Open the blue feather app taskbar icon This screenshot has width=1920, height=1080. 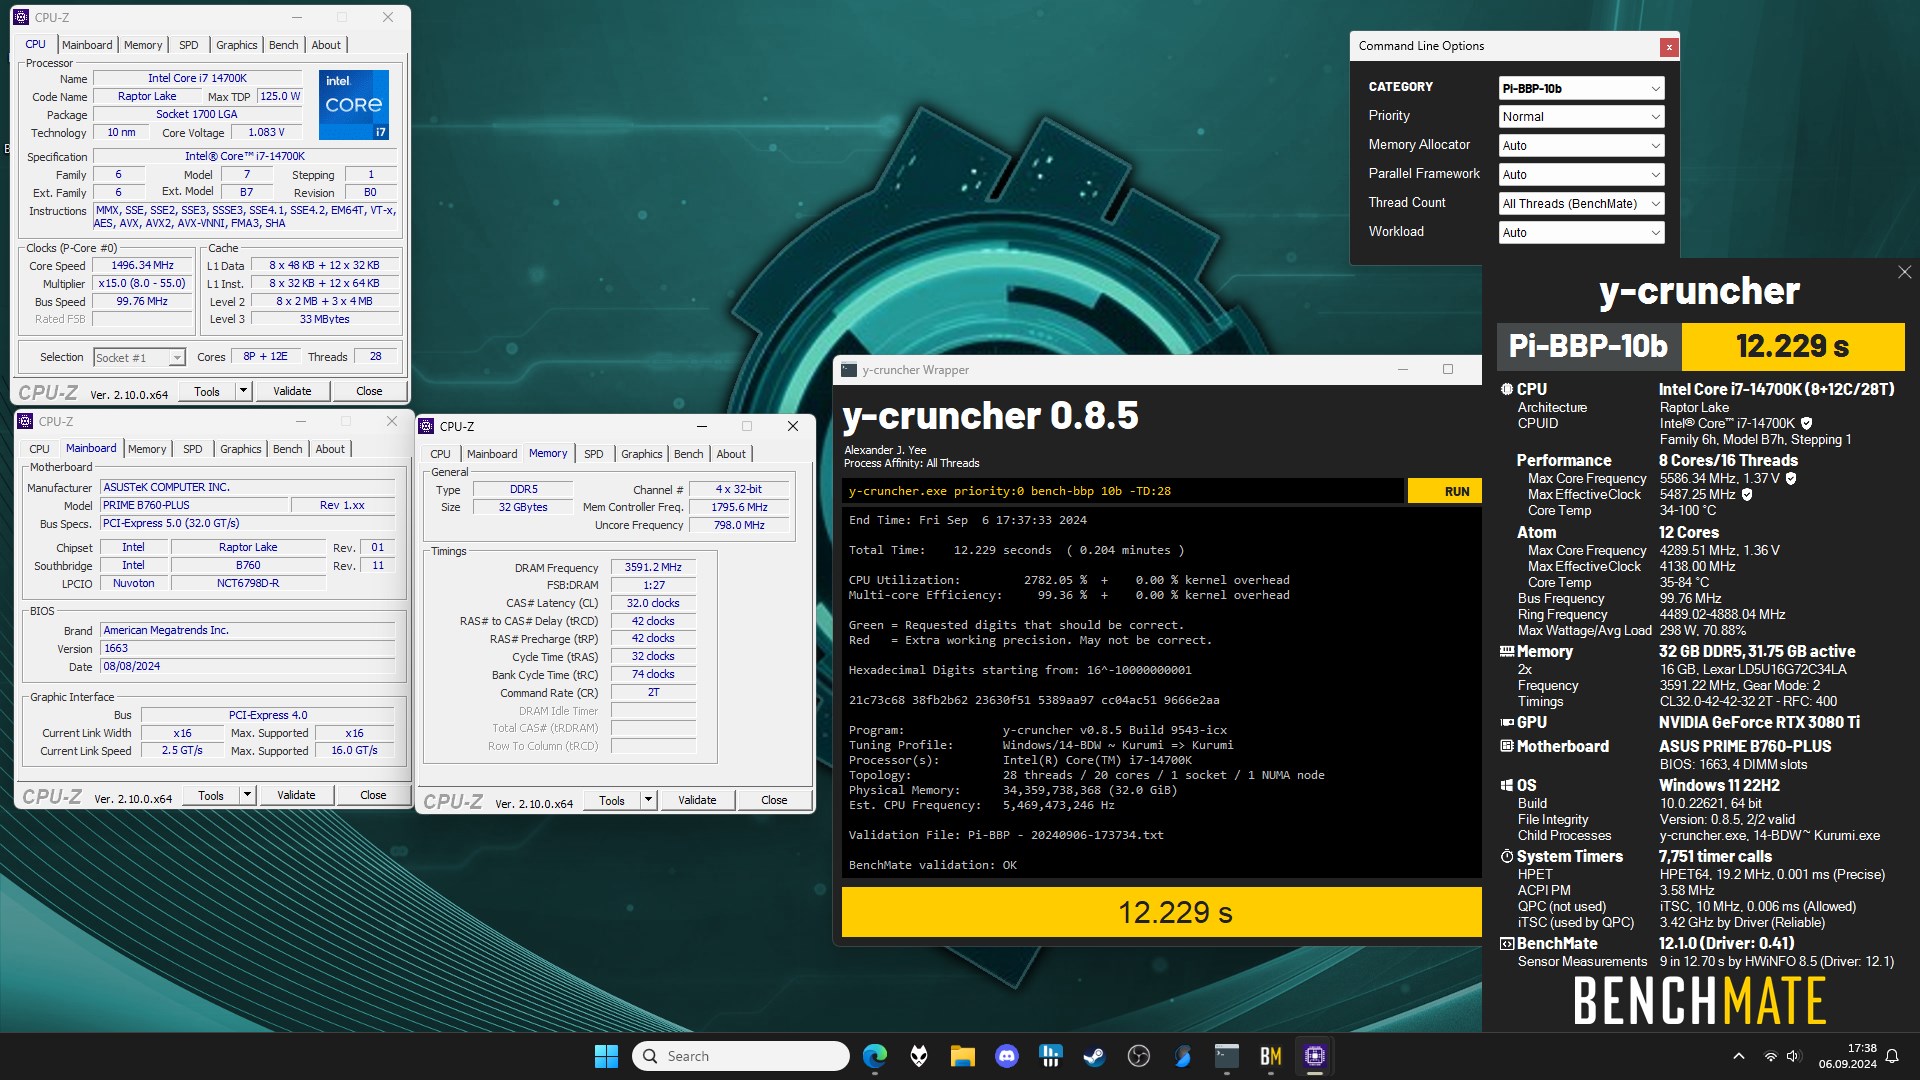(1182, 1056)
